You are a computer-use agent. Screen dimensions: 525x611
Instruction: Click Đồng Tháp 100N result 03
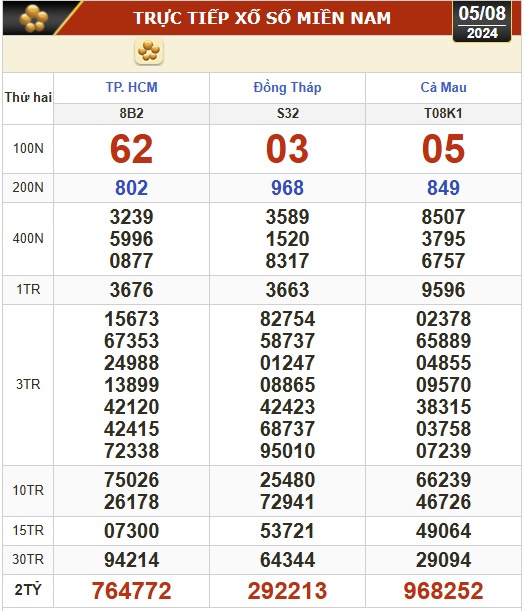(287, 149)
